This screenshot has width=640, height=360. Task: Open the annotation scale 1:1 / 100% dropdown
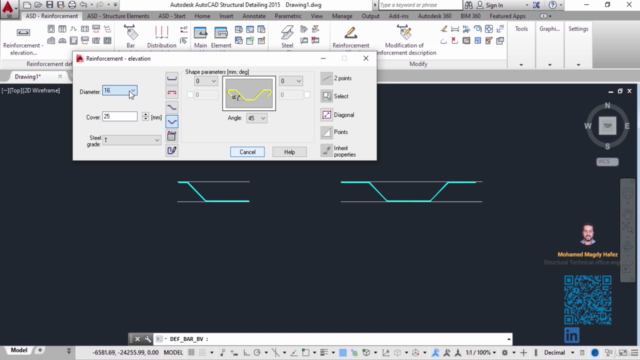click(481, 353)
